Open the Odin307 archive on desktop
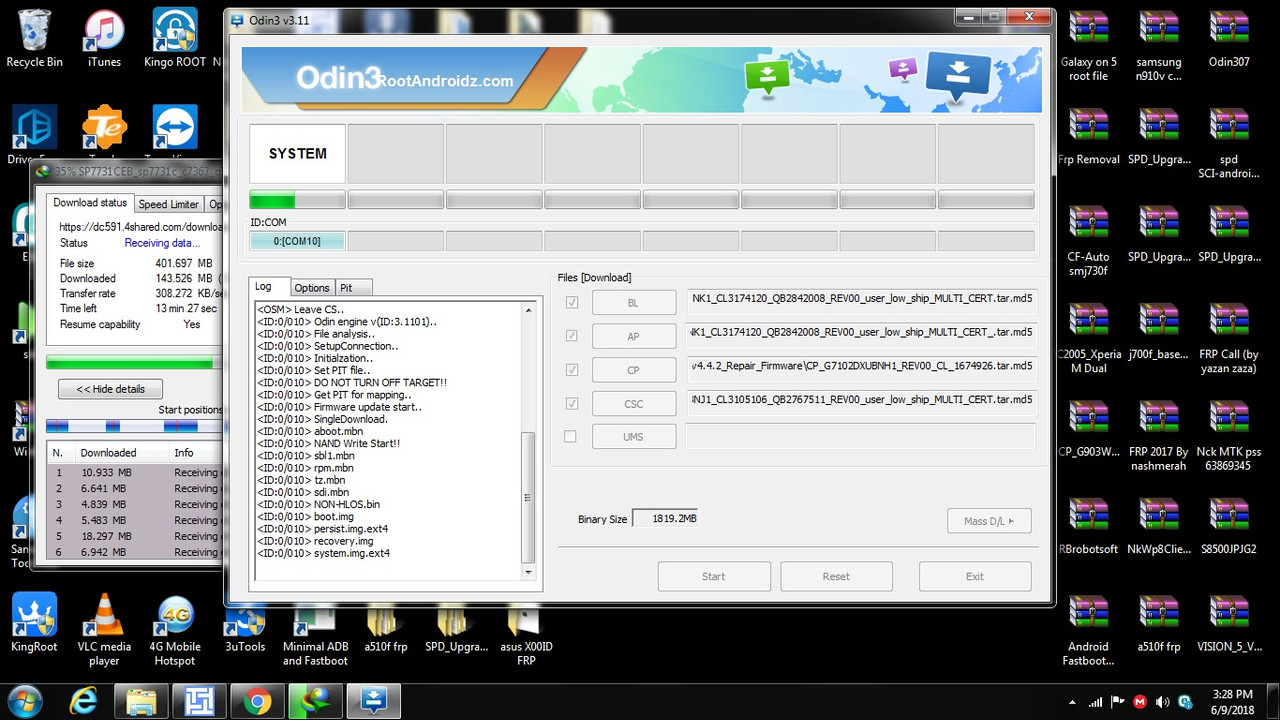1280x720 pixels. tap(1229, 38)
